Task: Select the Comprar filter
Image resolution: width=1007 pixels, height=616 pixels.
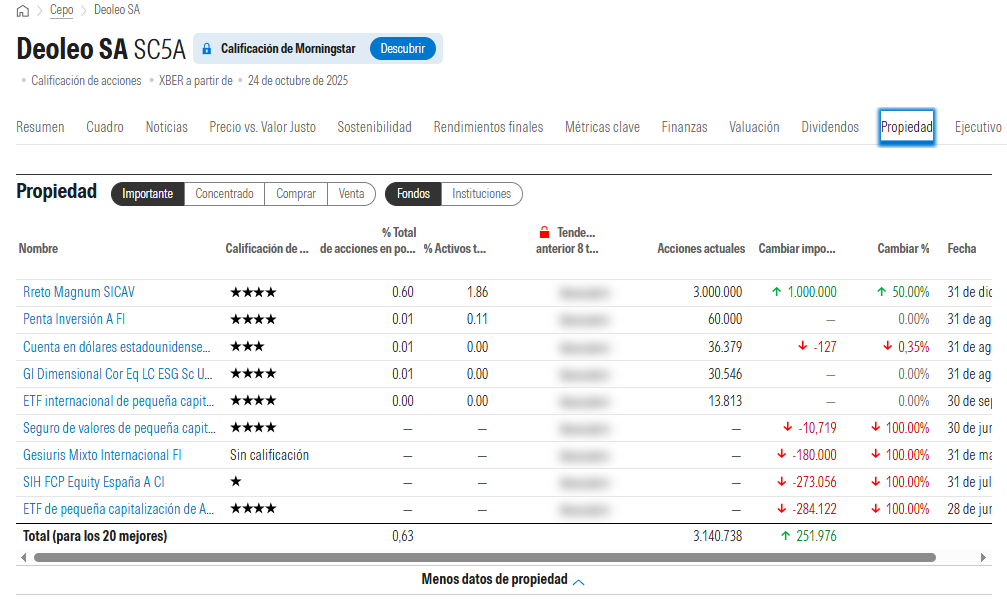Action: tap(296, 194)
